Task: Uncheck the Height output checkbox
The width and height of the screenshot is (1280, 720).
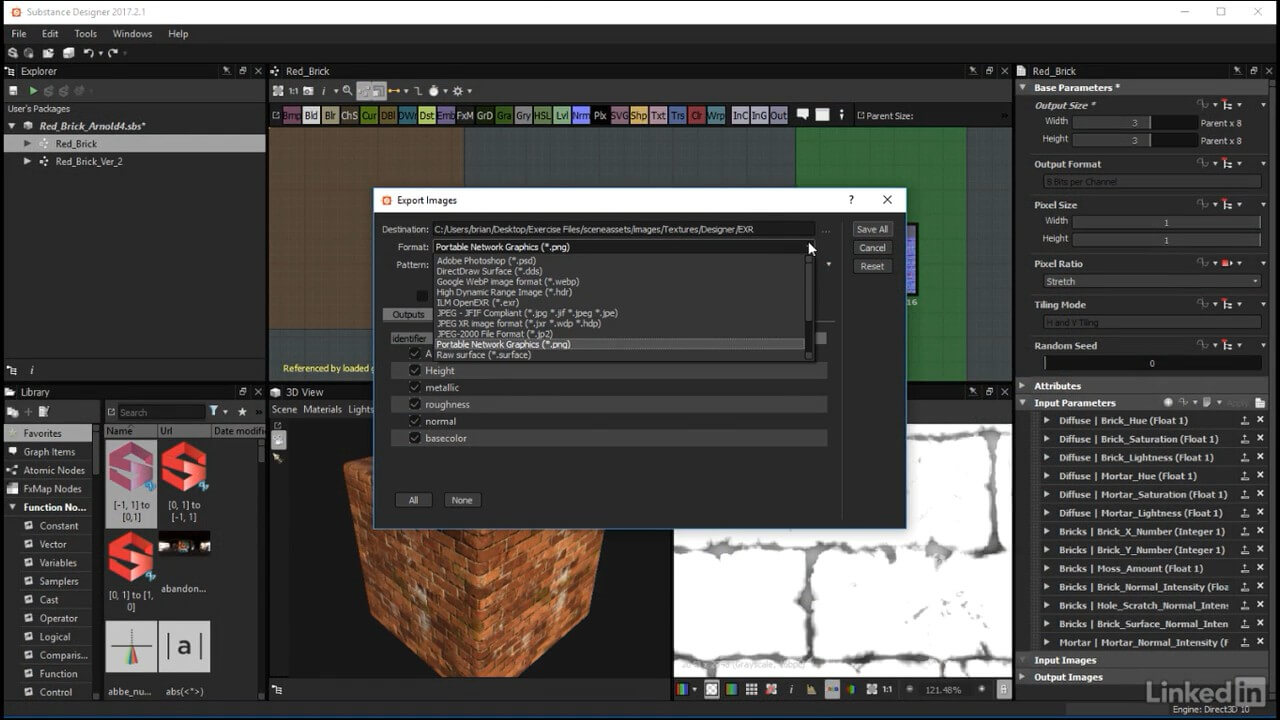Action: tap(415, 370)
